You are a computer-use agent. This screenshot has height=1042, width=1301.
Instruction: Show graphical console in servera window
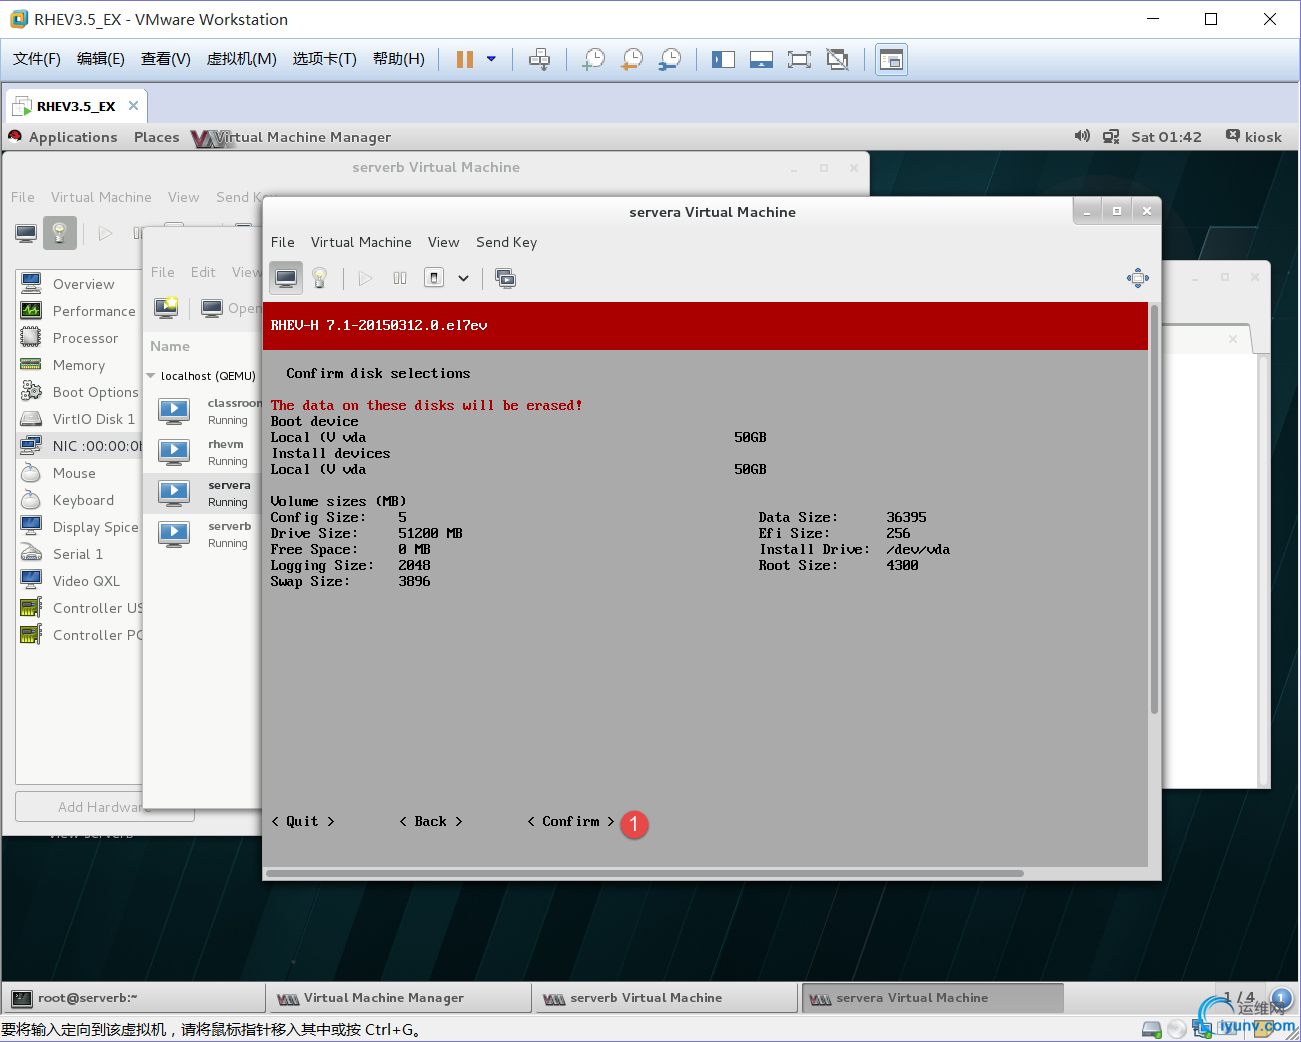[x=286, y=278]
